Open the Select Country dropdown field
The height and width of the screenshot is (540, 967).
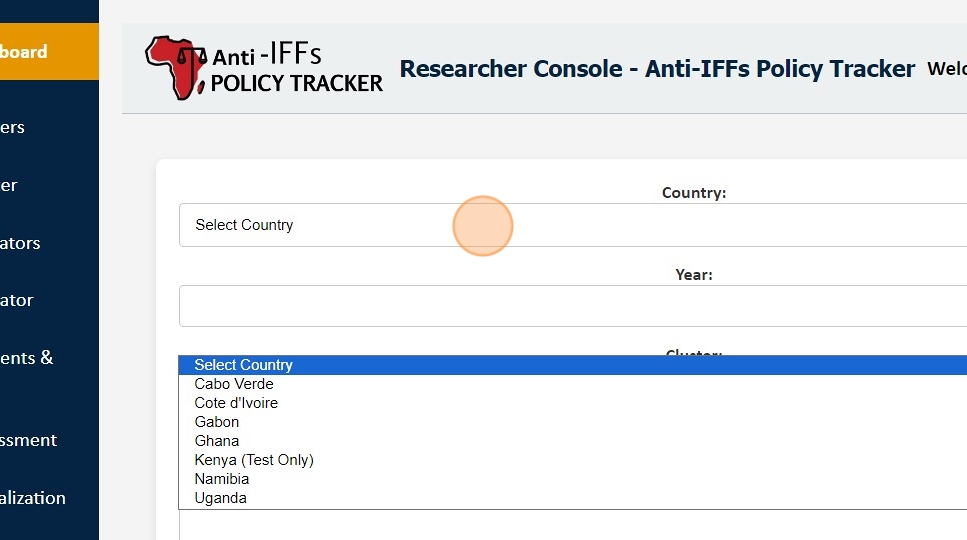(572, 225)
